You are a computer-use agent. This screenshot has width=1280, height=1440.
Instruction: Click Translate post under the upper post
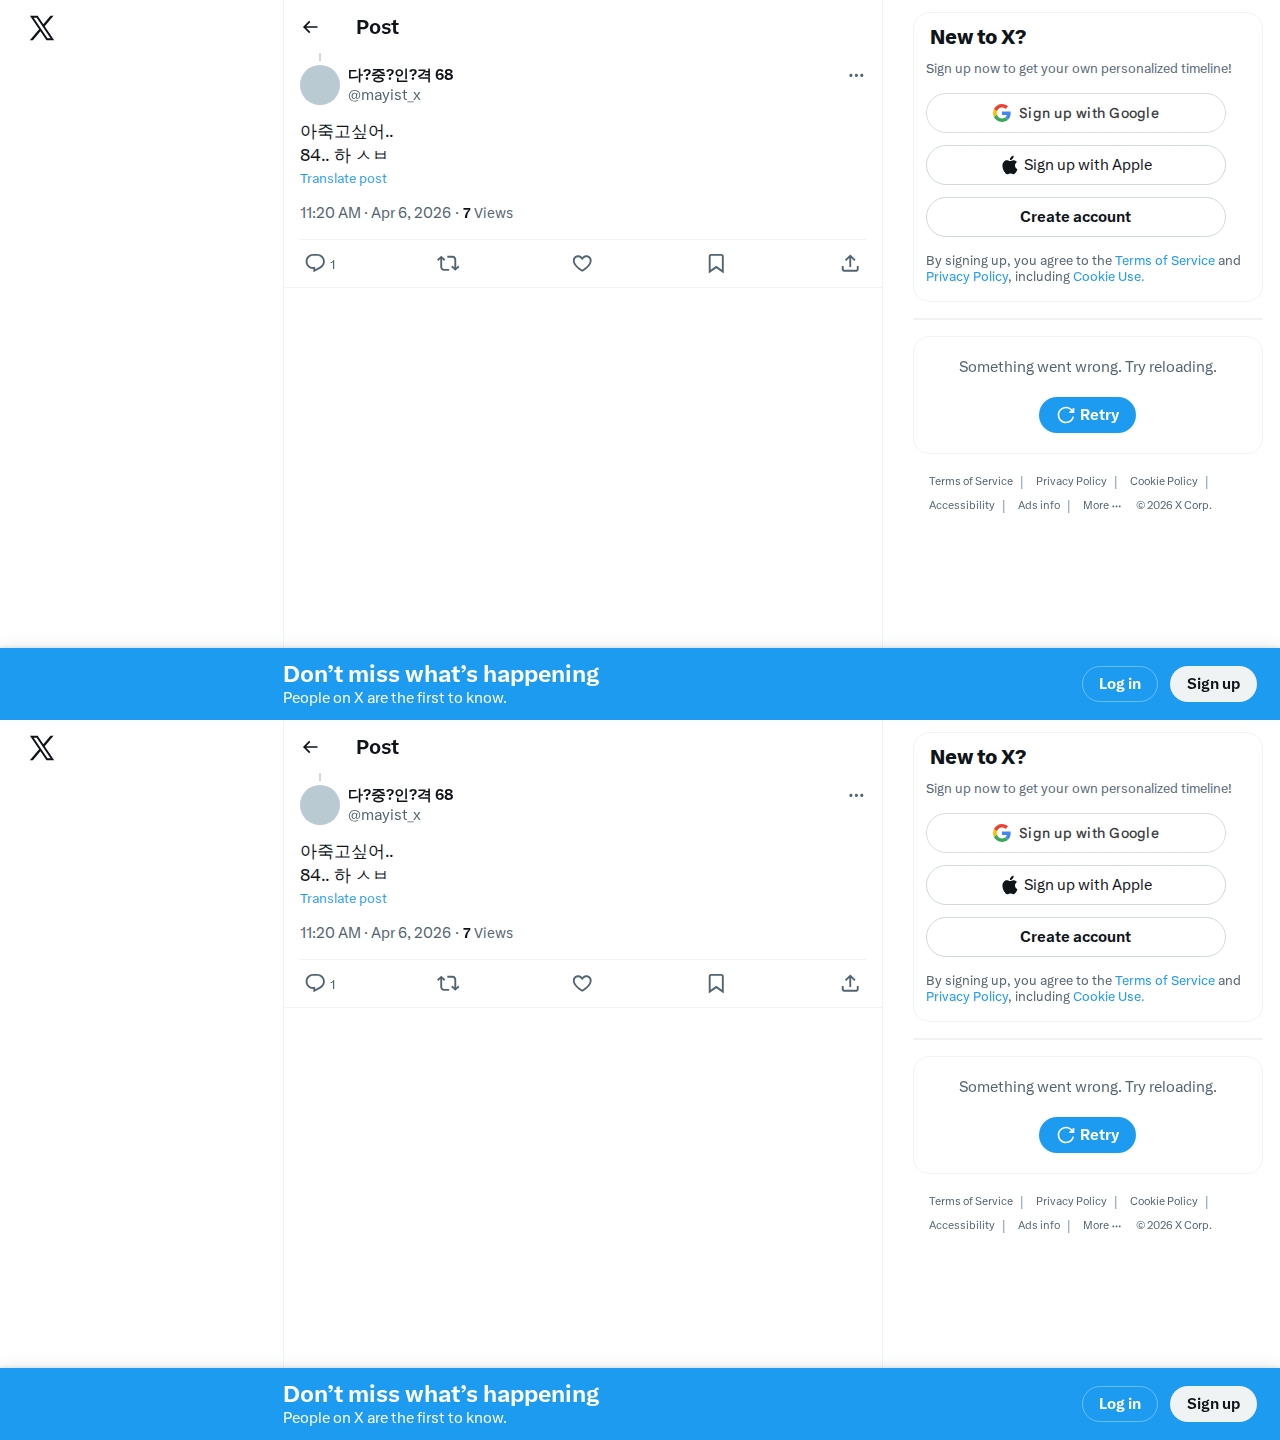(343, 179)
